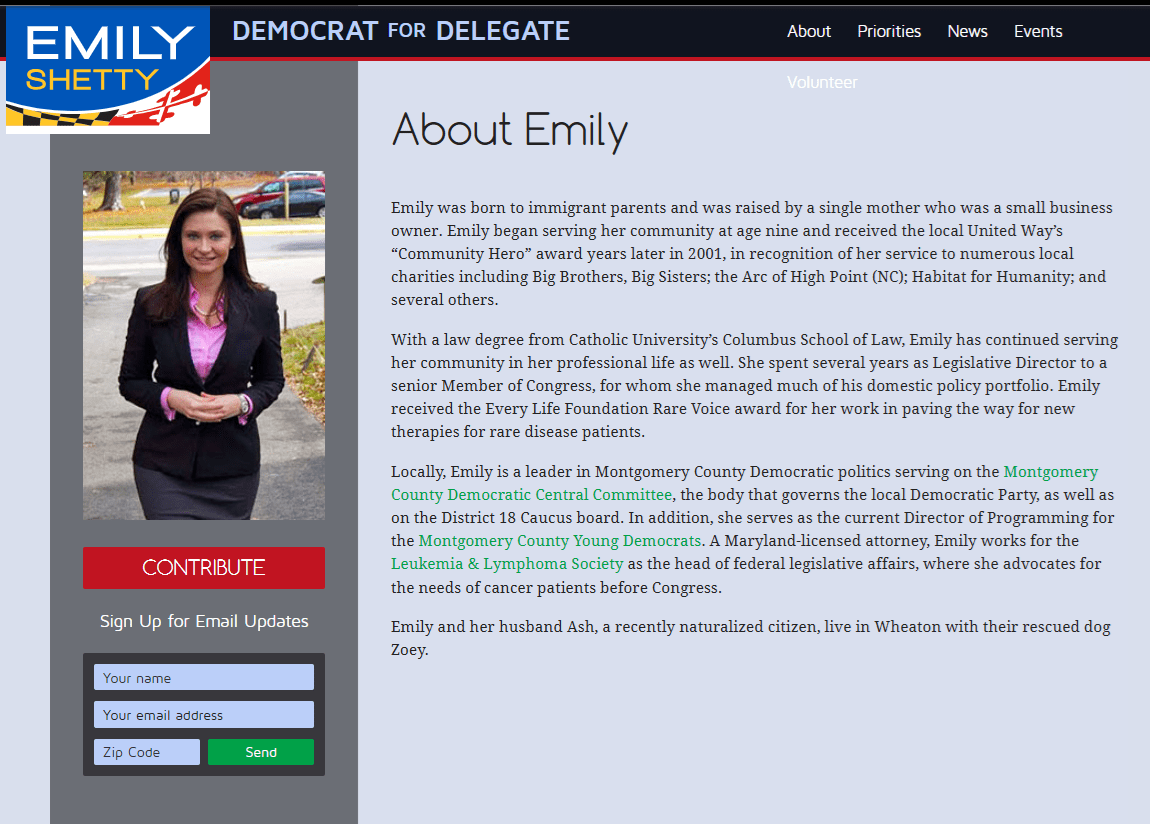
Task: Click the 'About Emily' page heading
Action: point(509,130)
